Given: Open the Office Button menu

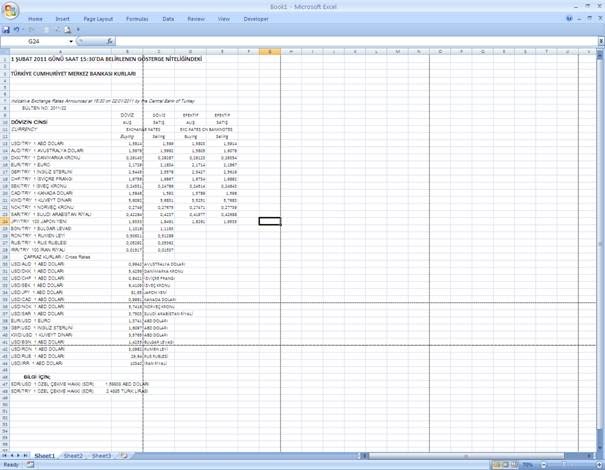Looking at the screenshot, I should [x=10, y=10].
